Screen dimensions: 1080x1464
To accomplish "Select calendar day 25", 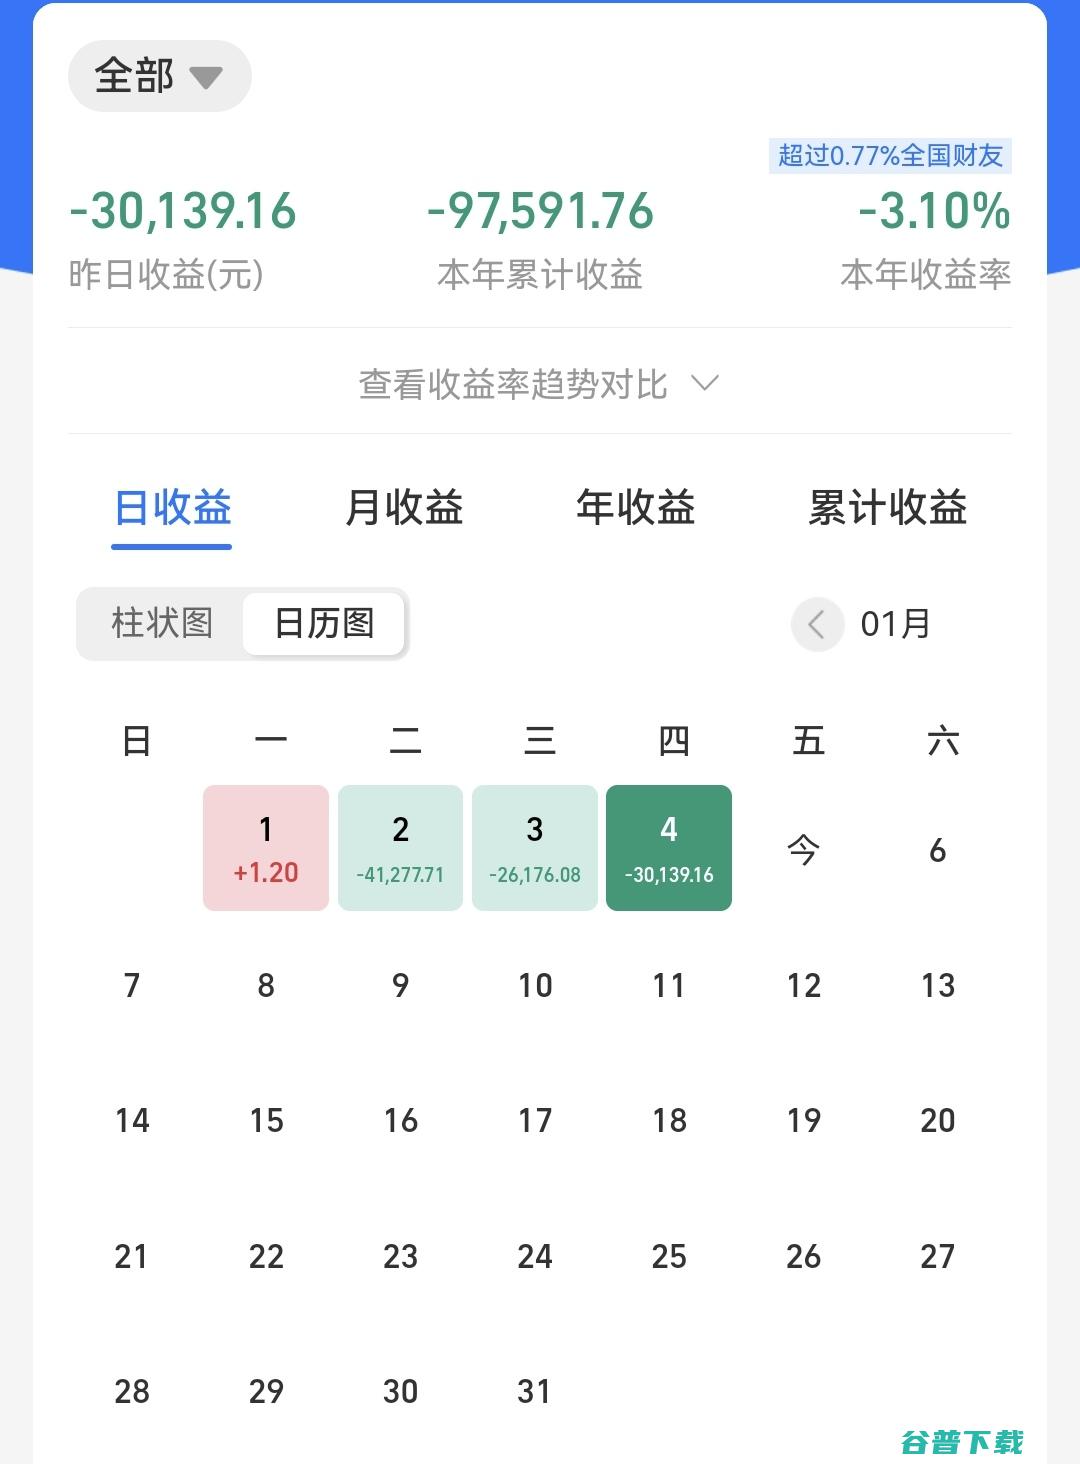I will 669,1256.
